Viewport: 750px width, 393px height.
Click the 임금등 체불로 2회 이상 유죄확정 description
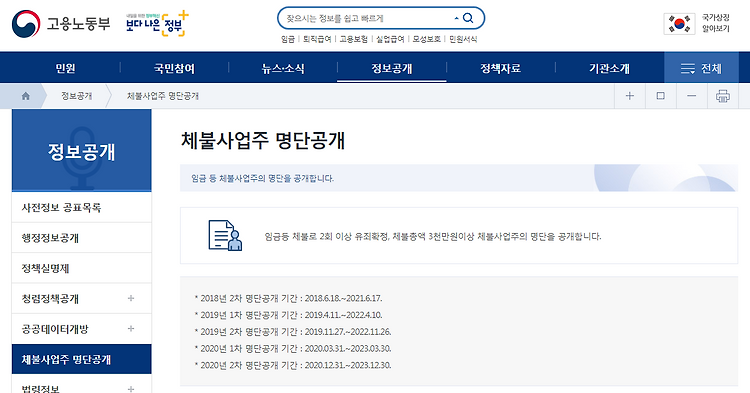(432, 236)
